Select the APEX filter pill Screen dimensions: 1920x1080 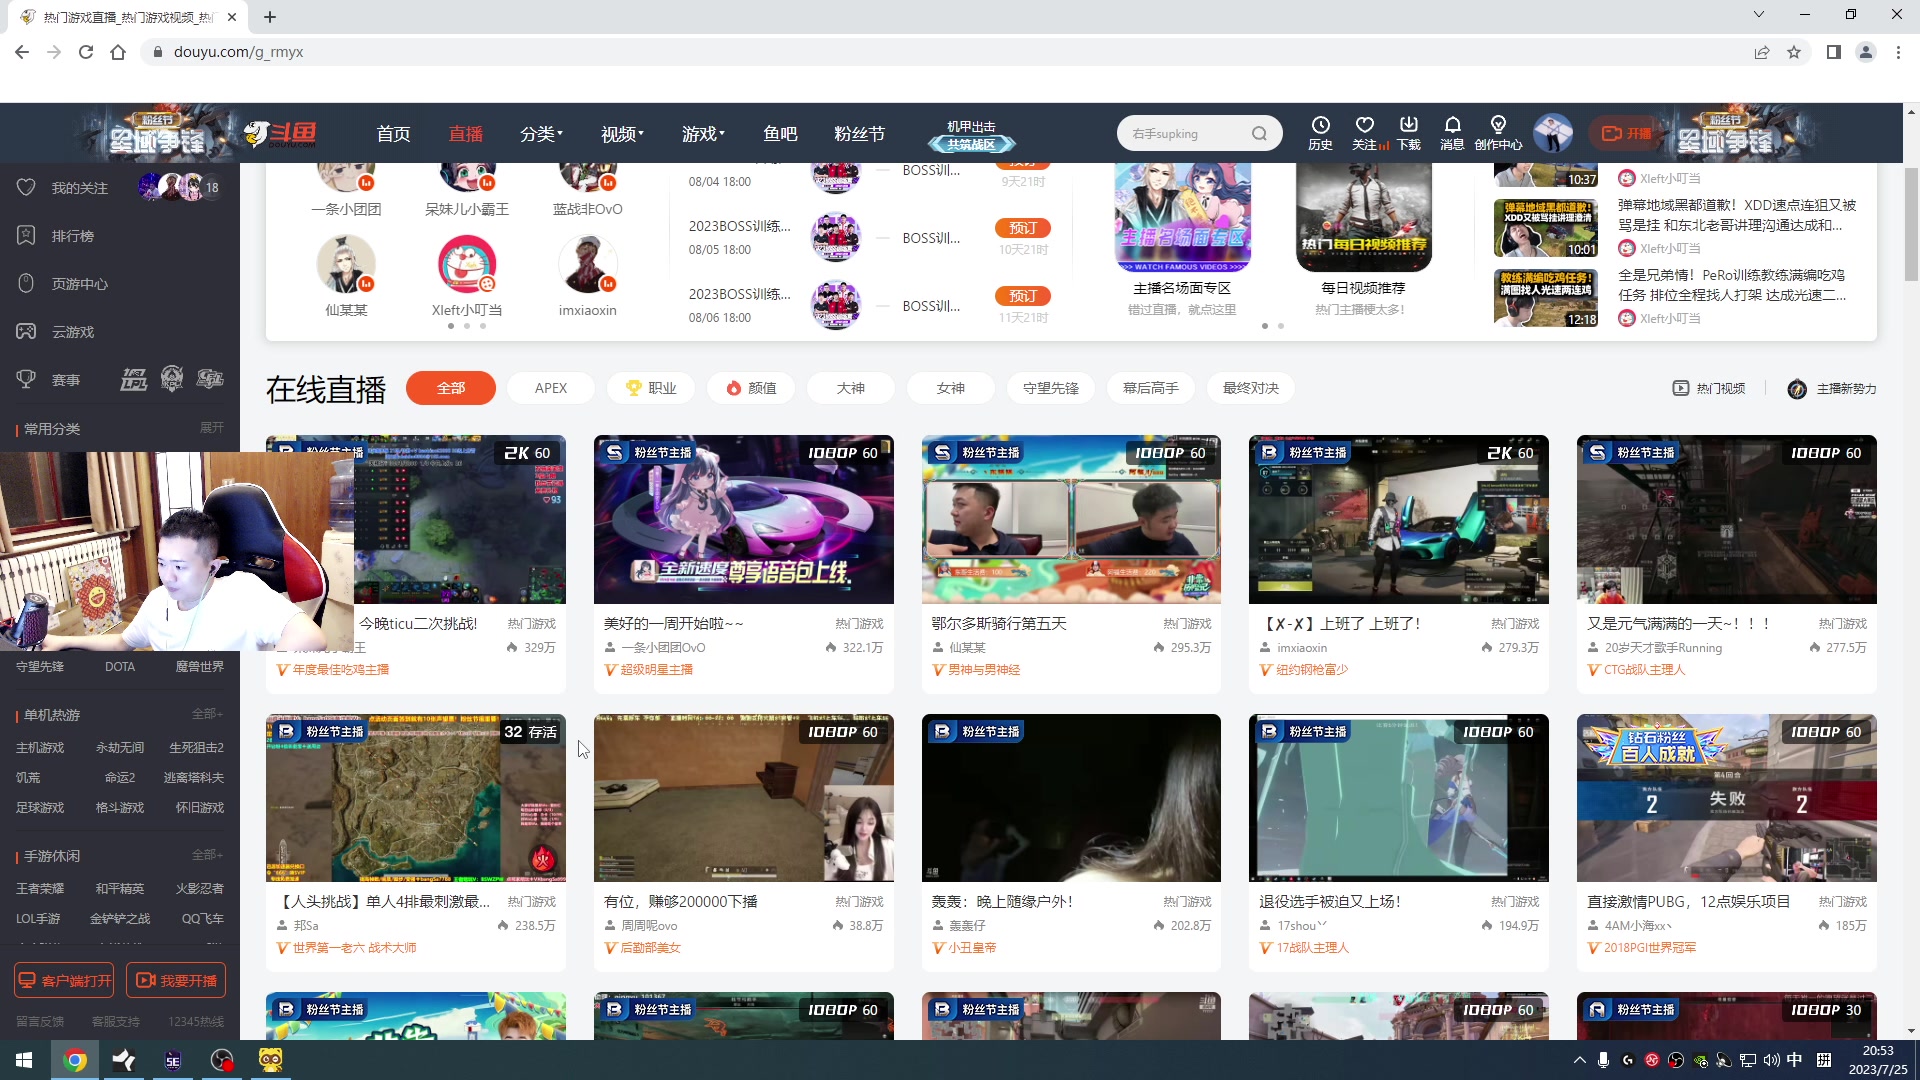(550, 388)
